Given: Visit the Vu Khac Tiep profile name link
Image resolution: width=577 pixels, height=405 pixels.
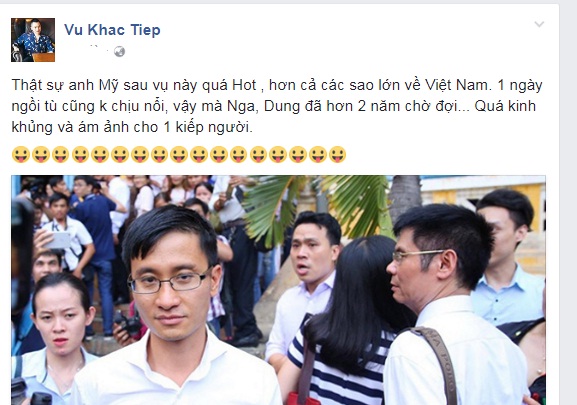Looking at the screenshot, I should [112, 30].
